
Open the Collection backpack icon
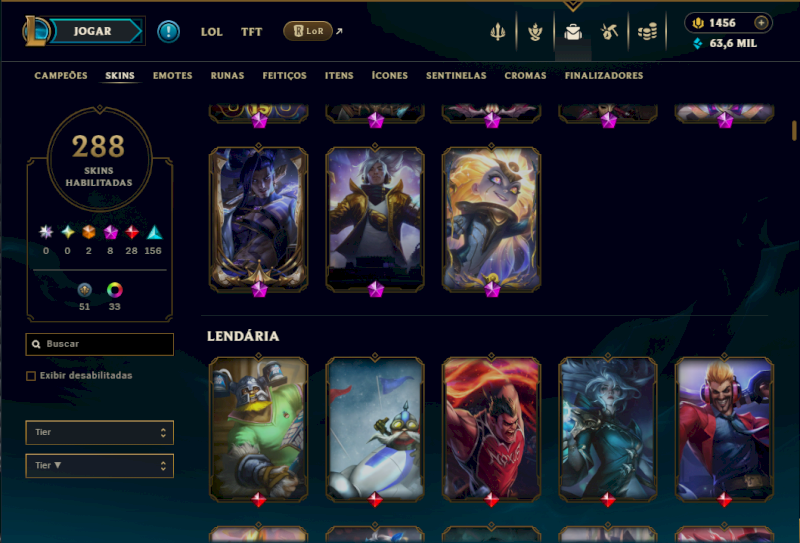pos(573,32)
